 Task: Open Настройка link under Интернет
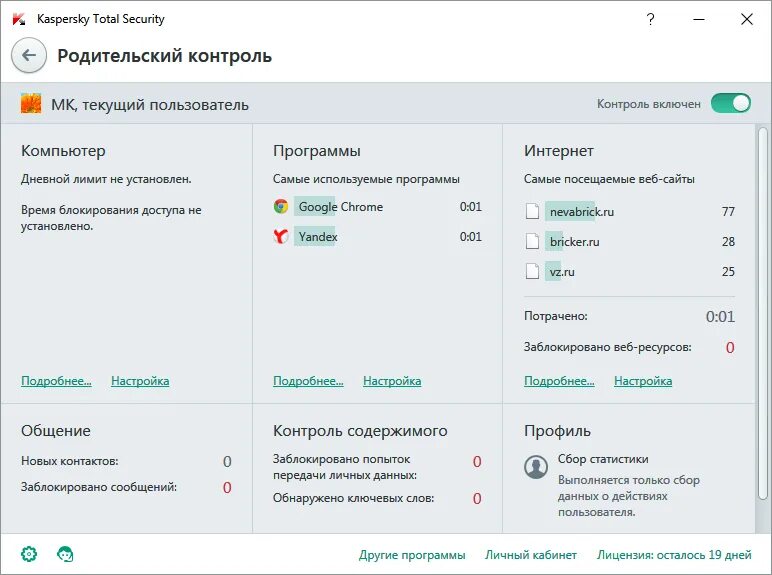pyautogui.click(x=643, y=381)
